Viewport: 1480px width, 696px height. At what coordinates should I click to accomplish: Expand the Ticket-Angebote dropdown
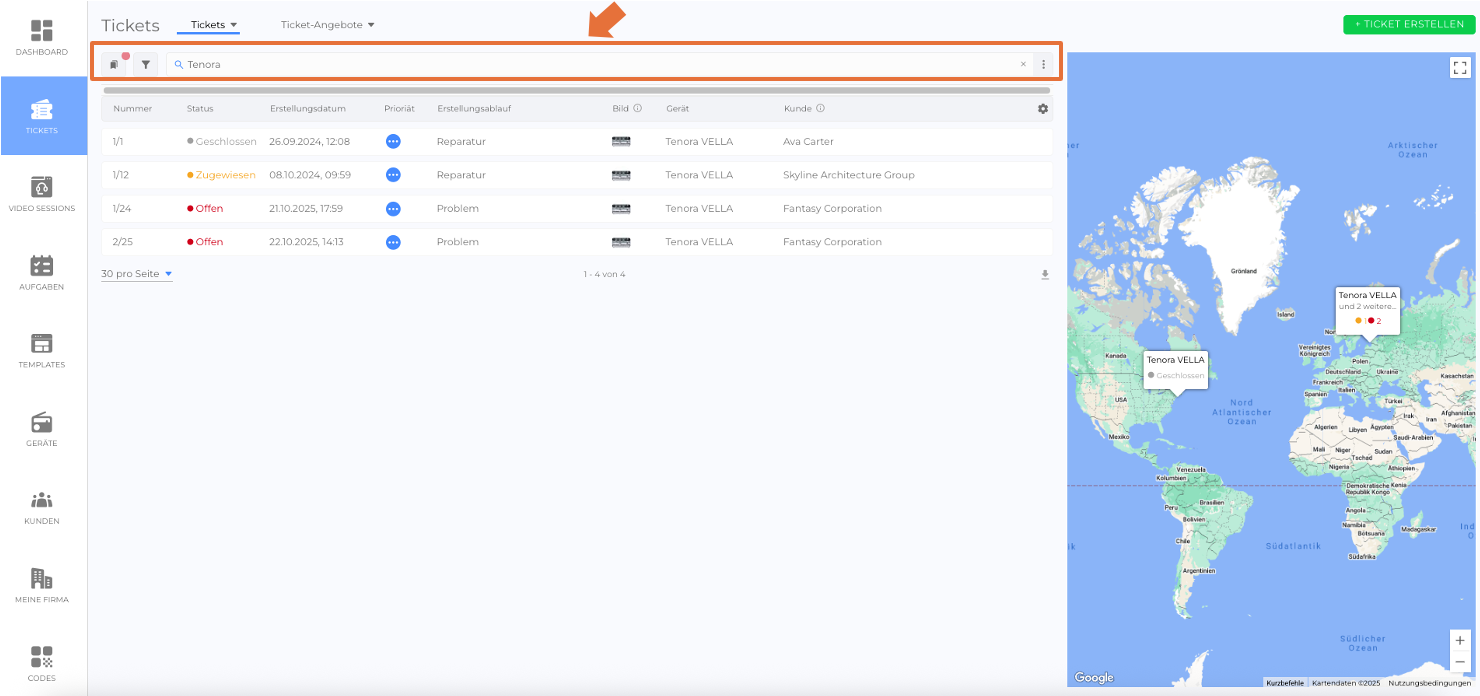coord(327,25)
